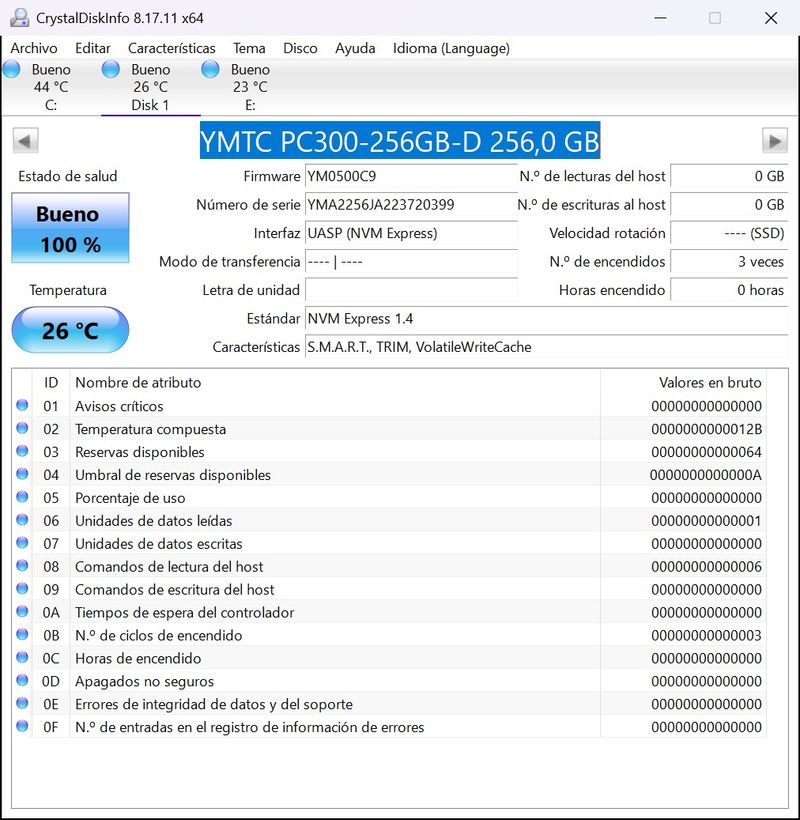Viewport: 800px width, 820px height.
Task: Click the empty Letra de unidad field
Action: coord(411,290)
